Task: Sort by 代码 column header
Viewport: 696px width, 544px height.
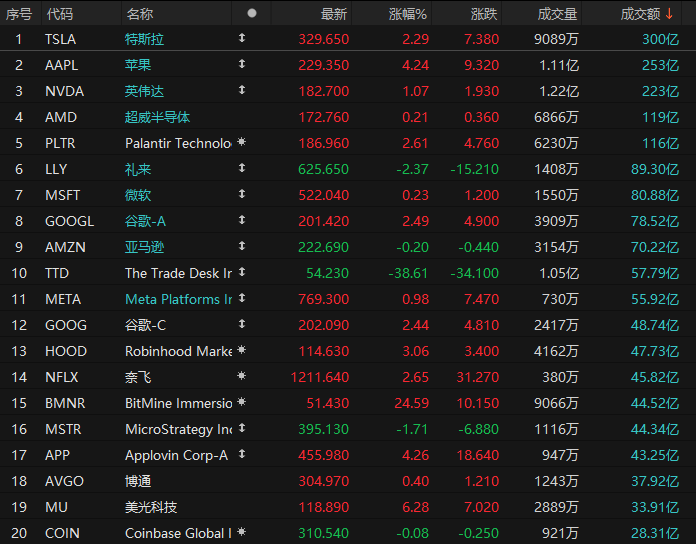Action: coord(59,14)
